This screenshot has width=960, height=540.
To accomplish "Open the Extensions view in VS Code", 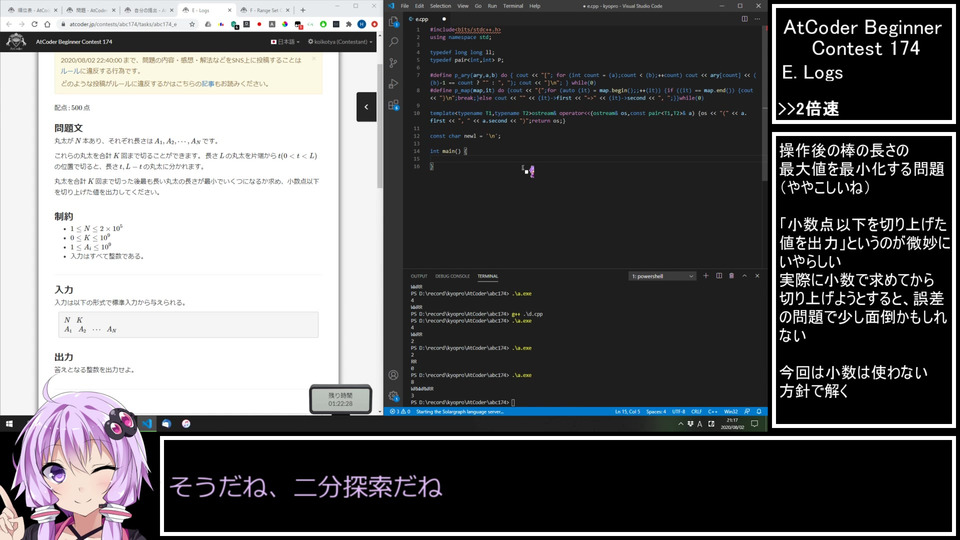I will pos(394,105).
